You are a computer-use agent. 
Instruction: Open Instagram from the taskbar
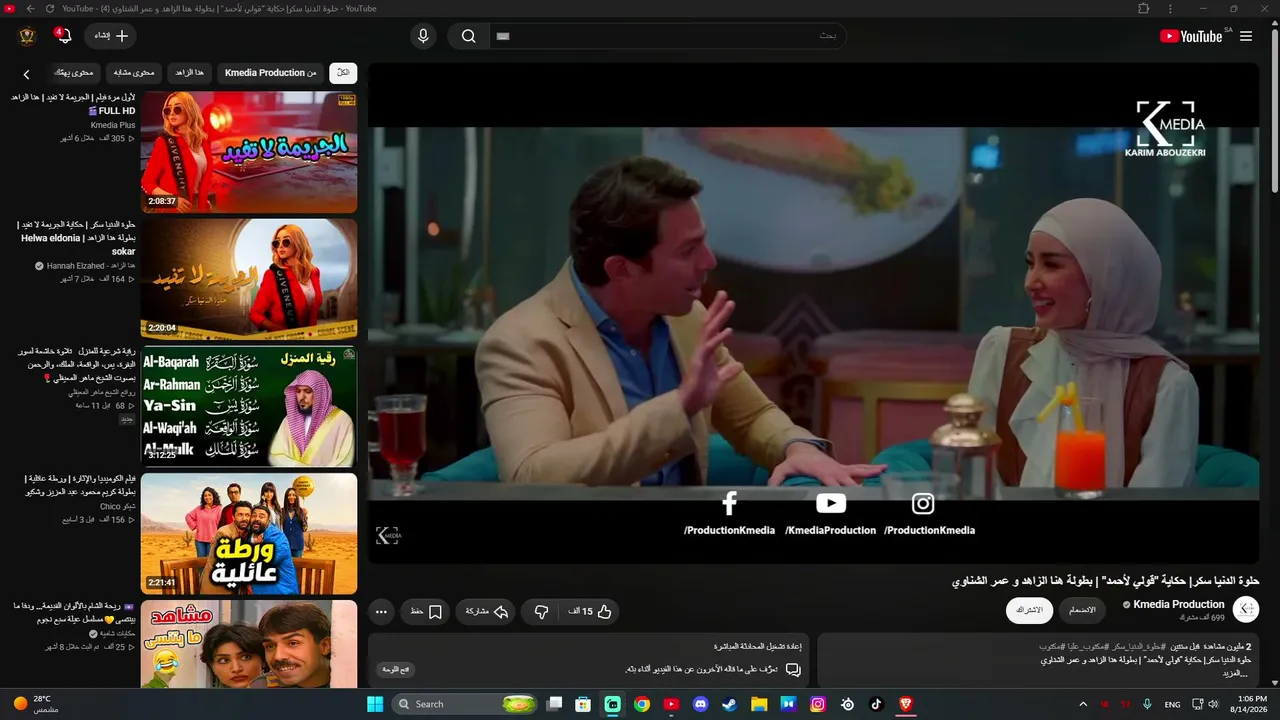click(818, 704)
